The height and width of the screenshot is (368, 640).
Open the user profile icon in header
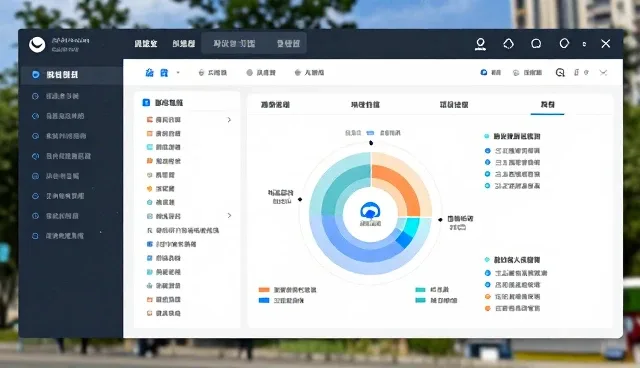click(x=480, y=44)
